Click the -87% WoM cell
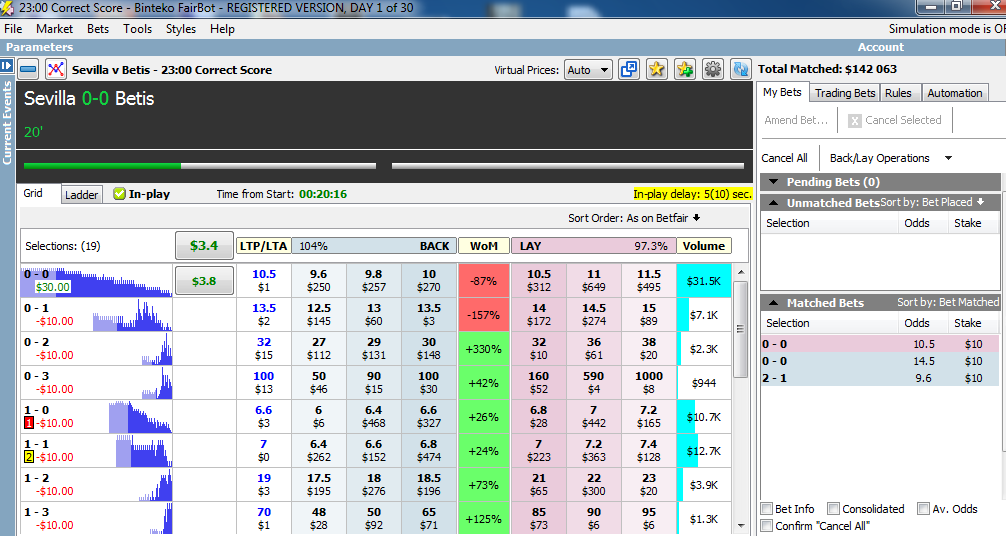 pyautogui.click(x=484, y=281)
